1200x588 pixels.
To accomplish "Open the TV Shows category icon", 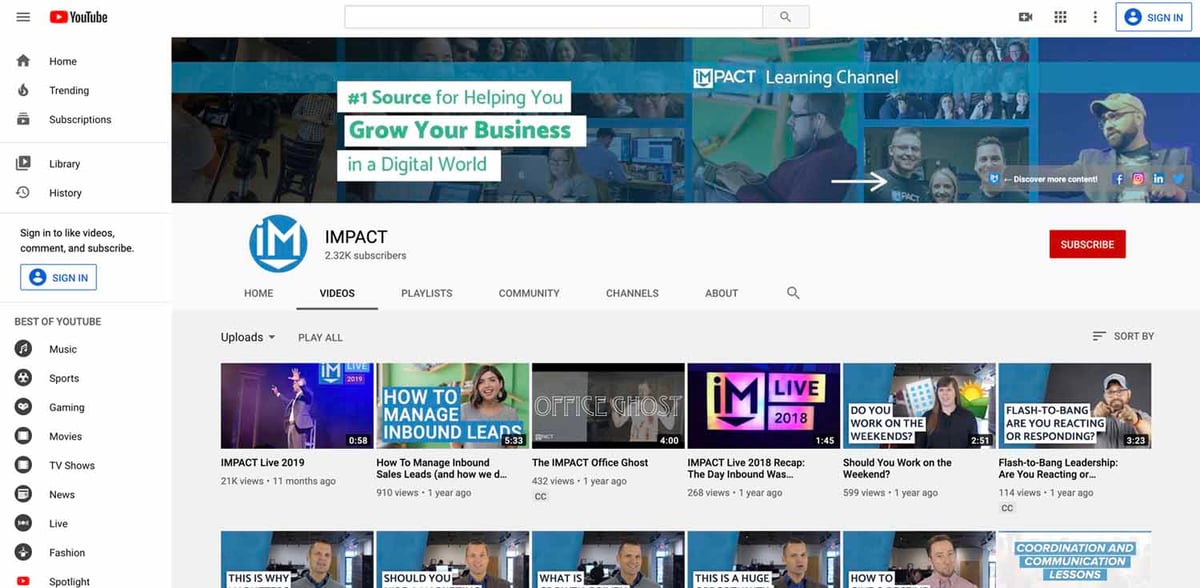I will pos(23,465).
